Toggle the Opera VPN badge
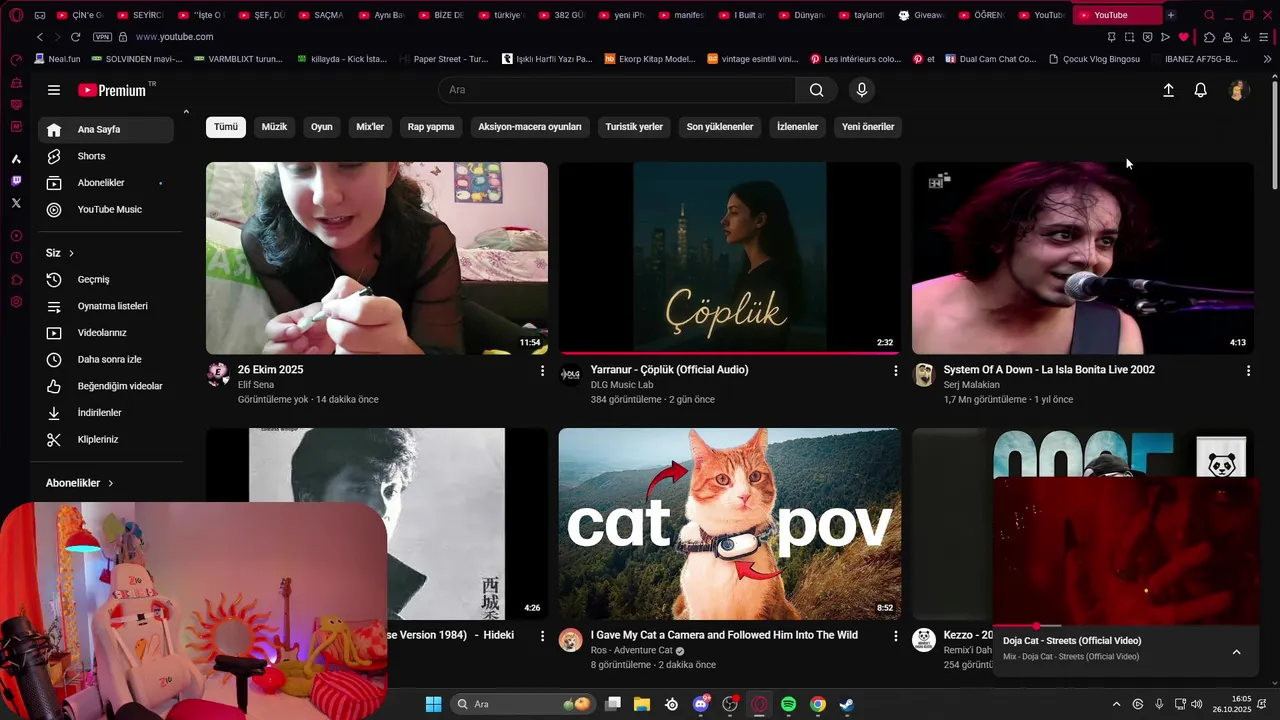The height and width of the screenshot is (720, 1280). pos(102,37)
